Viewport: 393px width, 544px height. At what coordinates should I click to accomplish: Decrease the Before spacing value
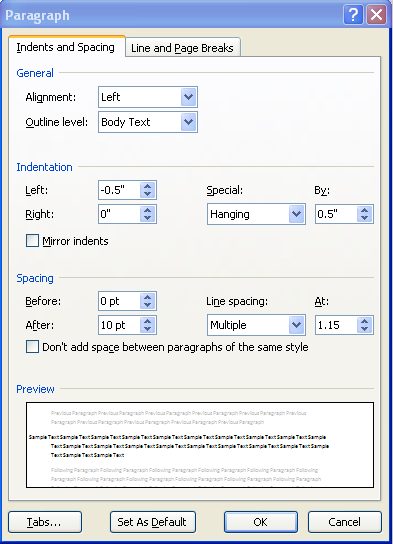pyautogui.click(x=148, y=305)
